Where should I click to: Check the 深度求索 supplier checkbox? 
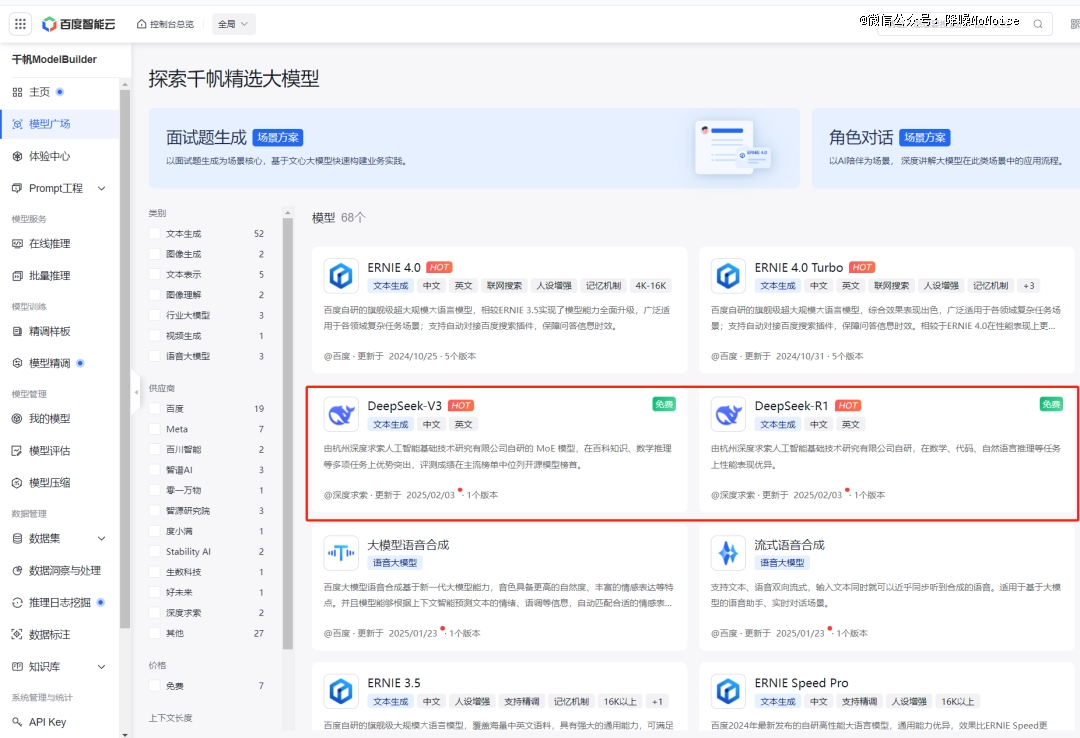[x=155, y=613]
